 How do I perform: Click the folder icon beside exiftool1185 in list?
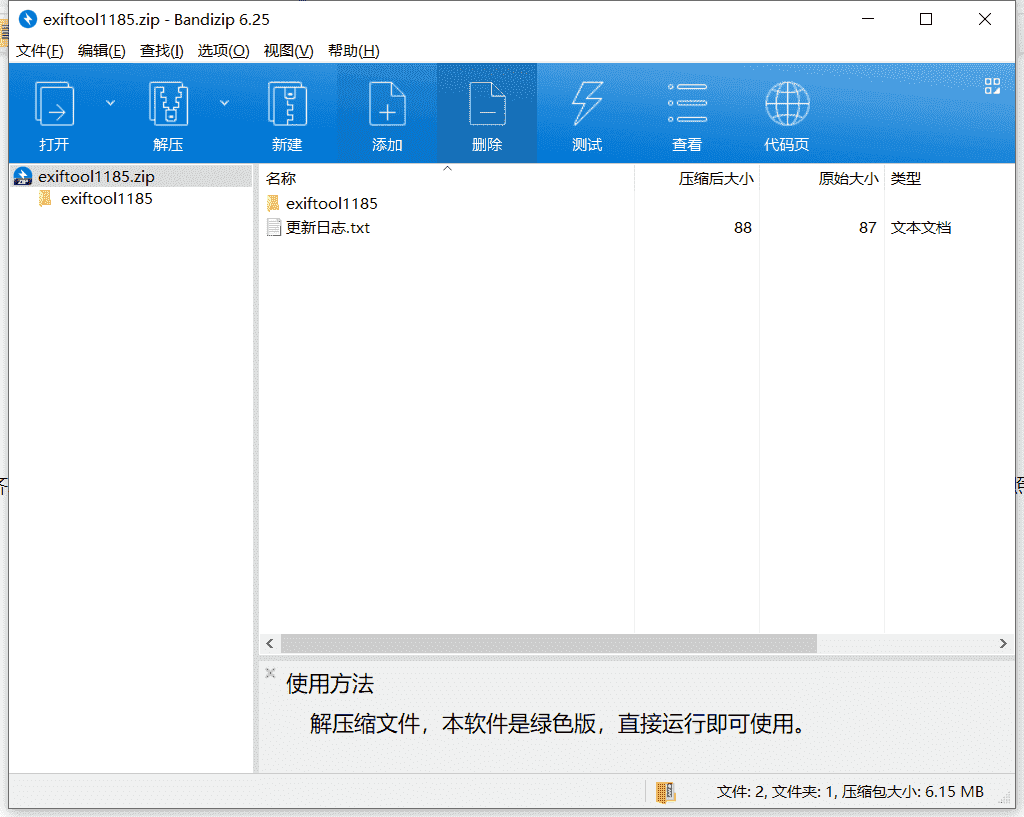[273, 204]
